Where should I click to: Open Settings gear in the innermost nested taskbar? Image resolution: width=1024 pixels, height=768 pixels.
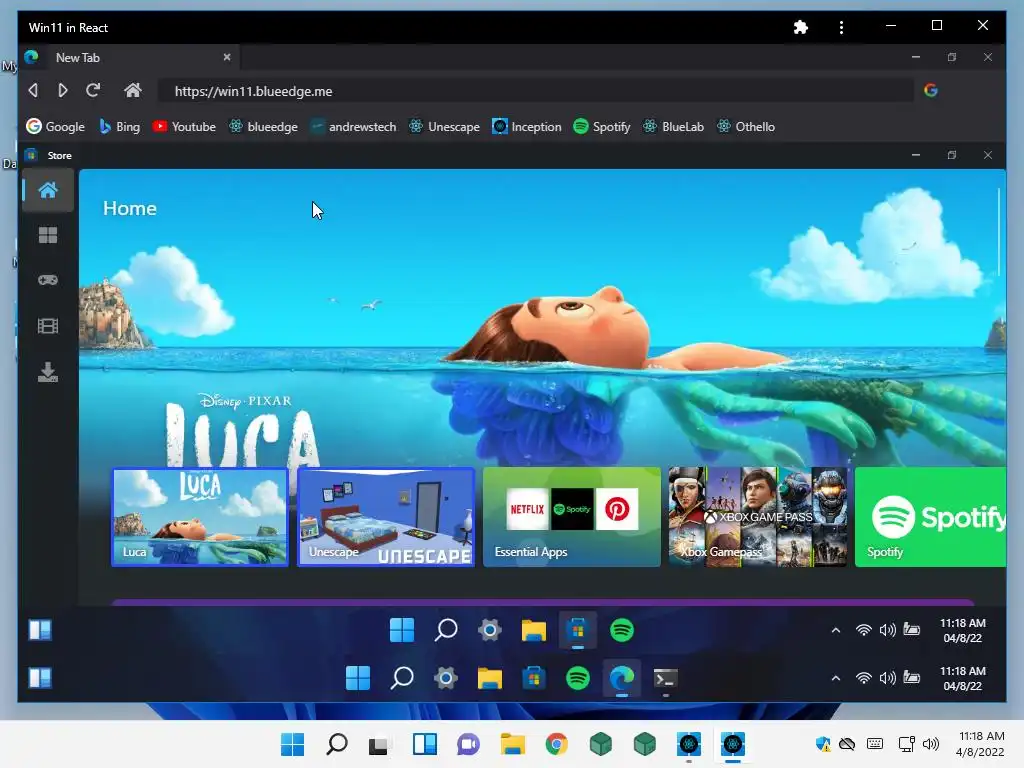tap(490, 630)
